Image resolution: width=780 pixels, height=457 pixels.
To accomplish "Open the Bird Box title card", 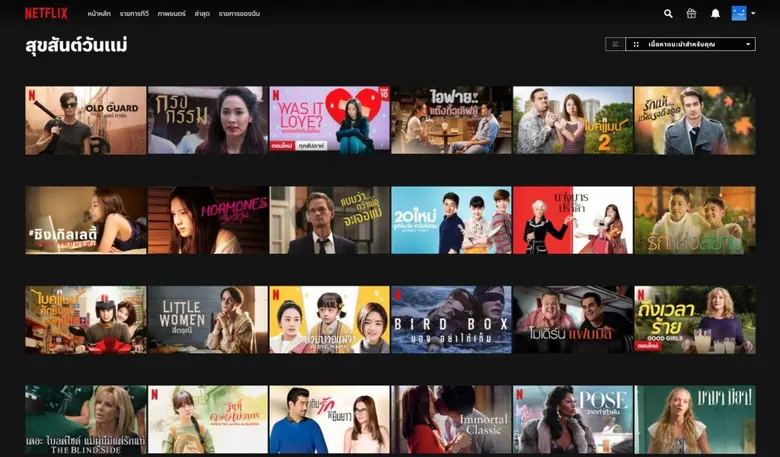I will 451,320.
